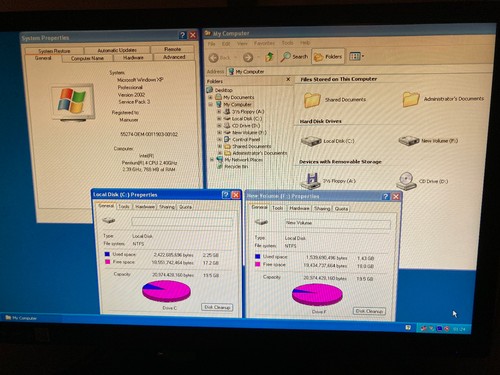Screen dimensions: 500x375
Task: Switch to Computer Name tab
Action: coord(87,58)
